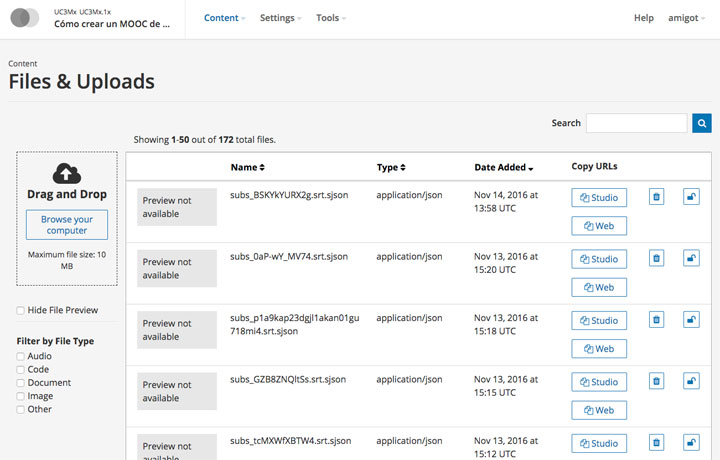Screen dimensions: 720x460
Task: Click trash icon for subs_GZB8ZNQltSs.srt.sjson
Action: tap(656, 381)
